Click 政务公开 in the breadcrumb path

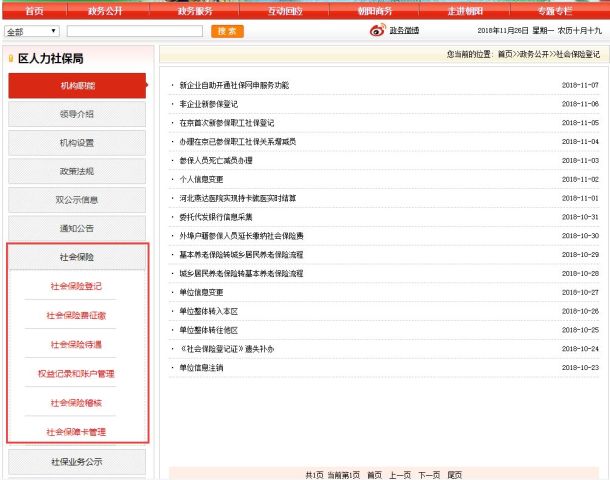[x=535, y=54]
